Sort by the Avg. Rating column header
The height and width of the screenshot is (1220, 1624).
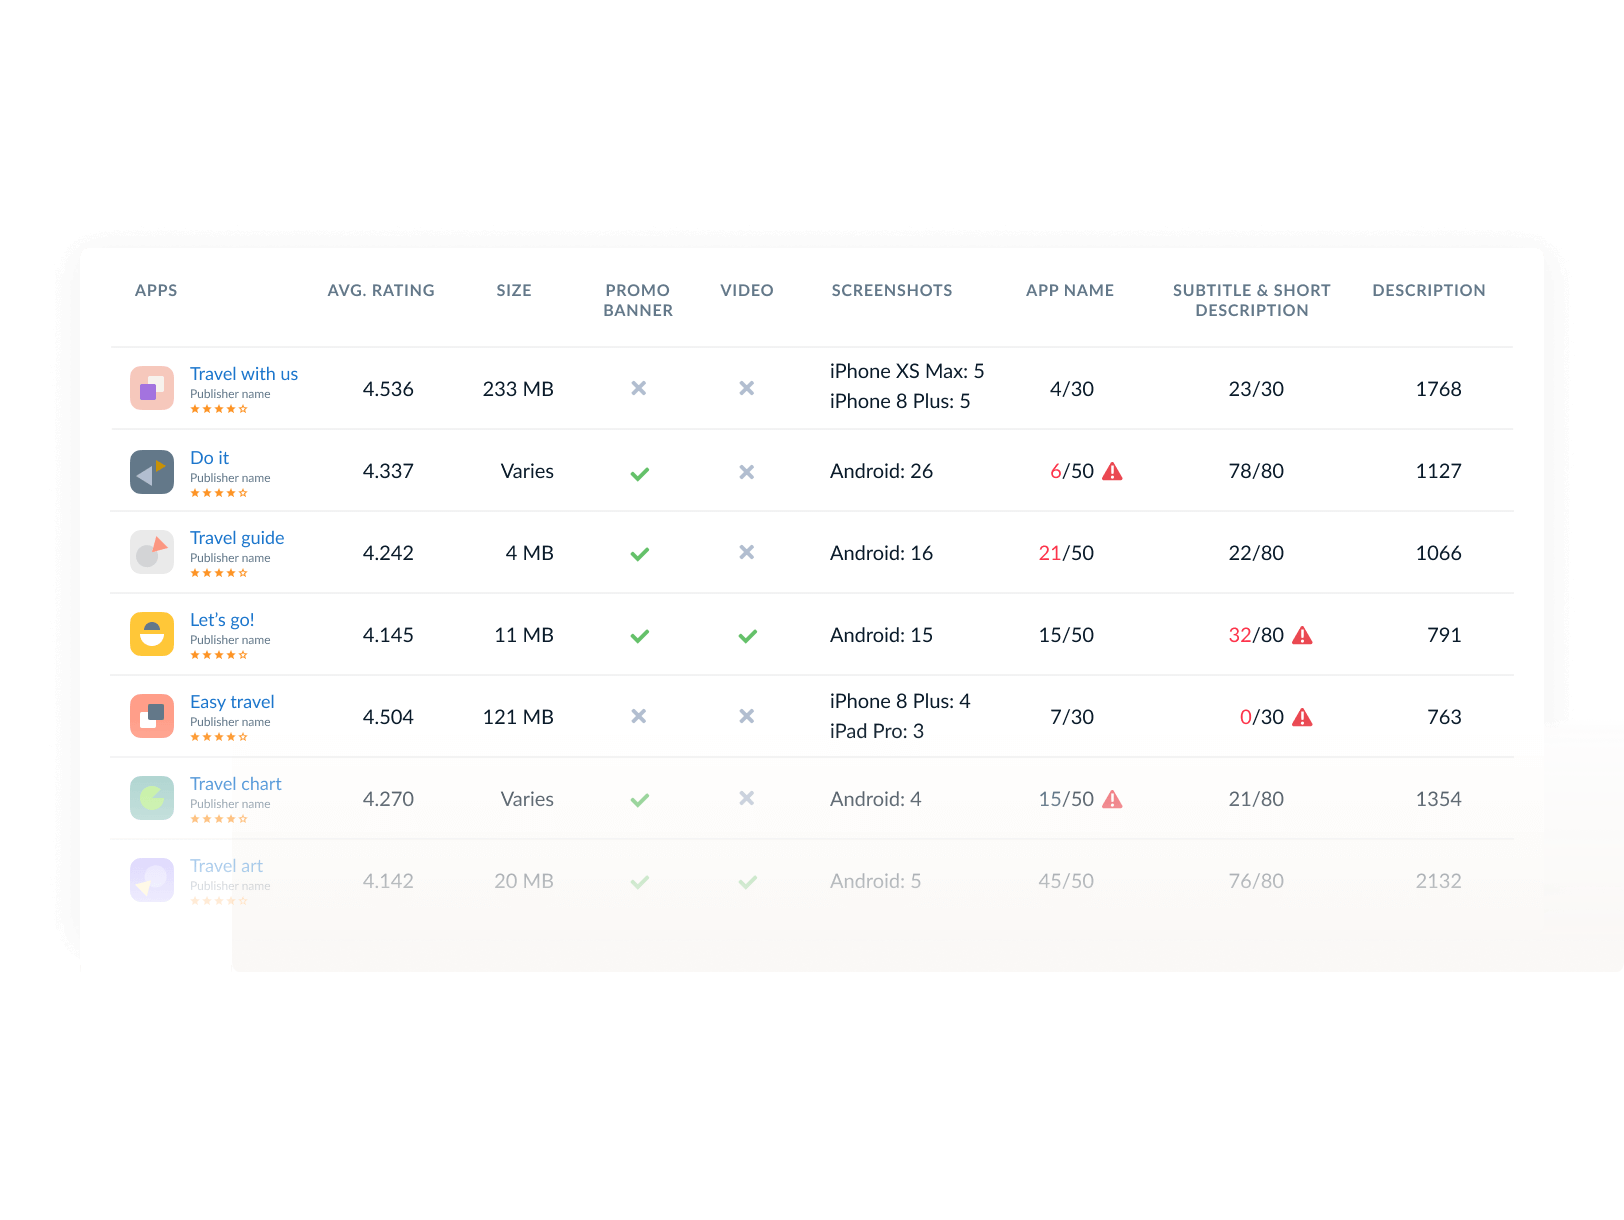pos(381,290)
